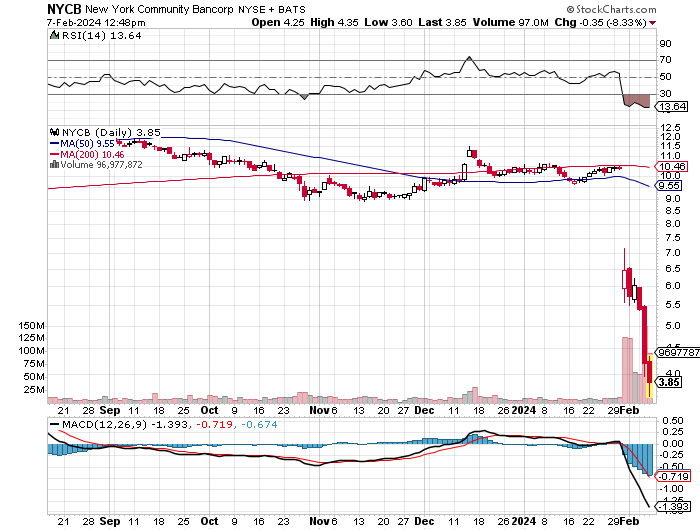Image resolution: width=700 pixels, height=530 pixels.
Task: Click the 'MACD(12,26,9)' legend label
Action: coord(104,425)
